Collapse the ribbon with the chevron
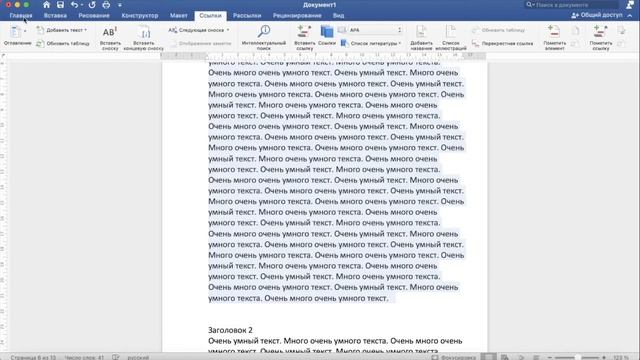Image resolution: width=640 pixels, height=360 pixels. (630, 16)
